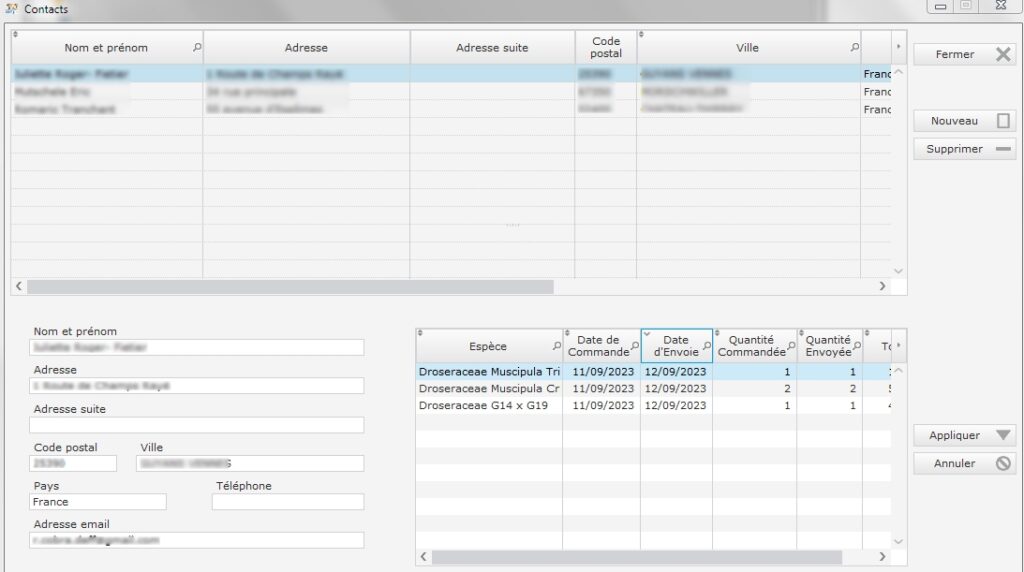
Task: Sort by Adresse column header
Action: click(x=306, y=48)
